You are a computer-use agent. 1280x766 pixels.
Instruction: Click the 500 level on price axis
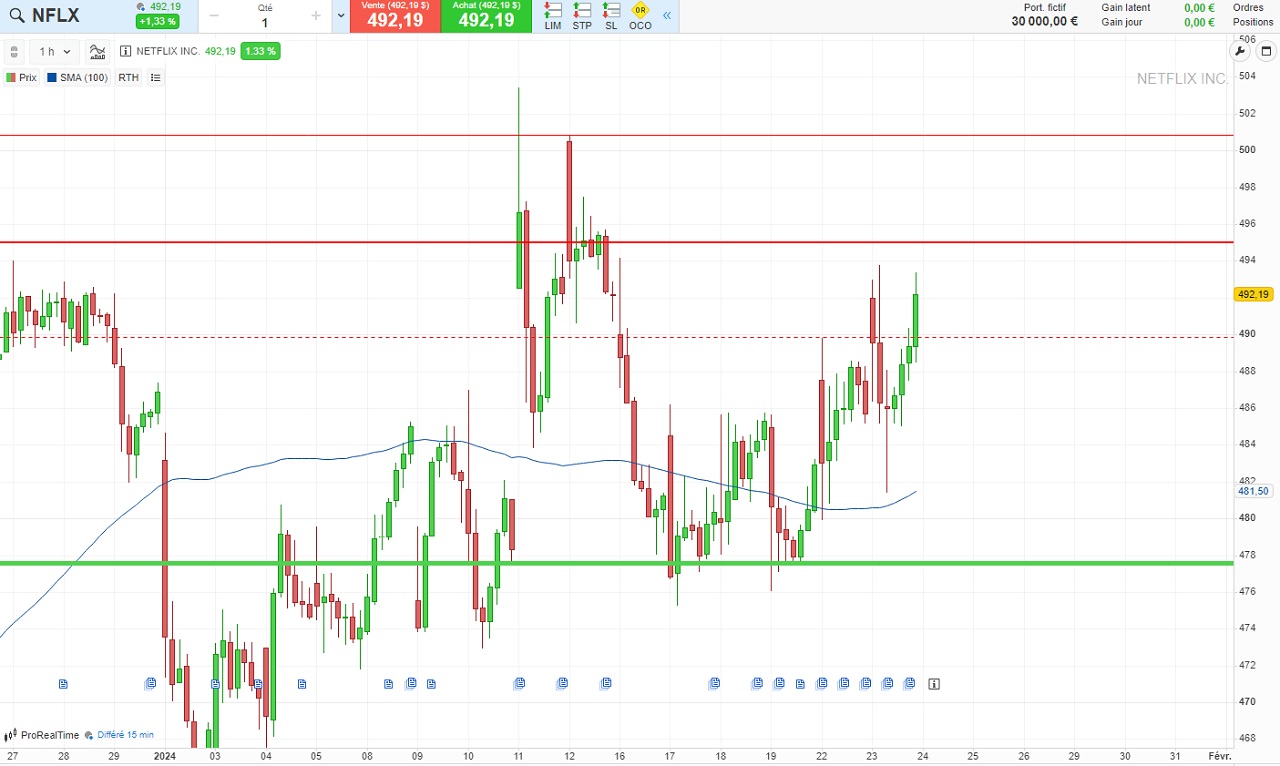click(x=1247, y=149)
